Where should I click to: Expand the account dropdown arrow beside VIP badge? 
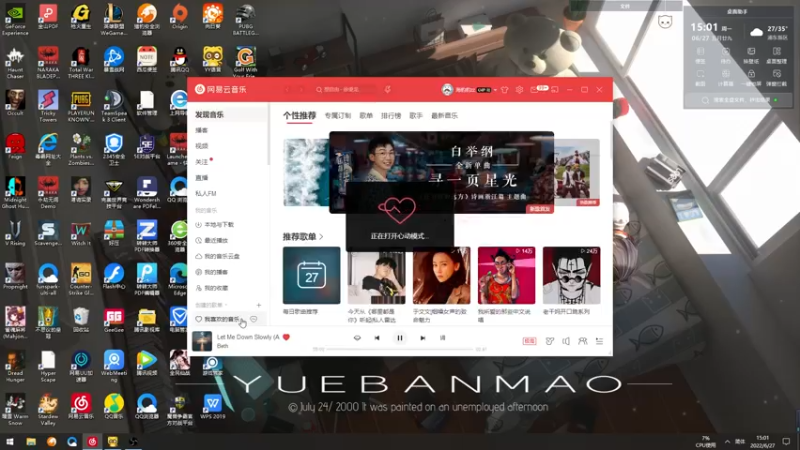495,90
